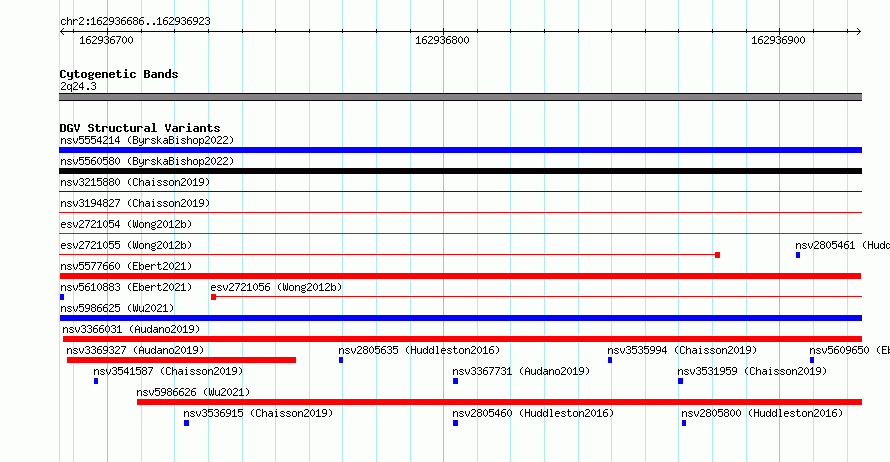Click label nsv3215880 (Chaisson2019)
This screenshot has width=890, height=462.
point(135,182)
